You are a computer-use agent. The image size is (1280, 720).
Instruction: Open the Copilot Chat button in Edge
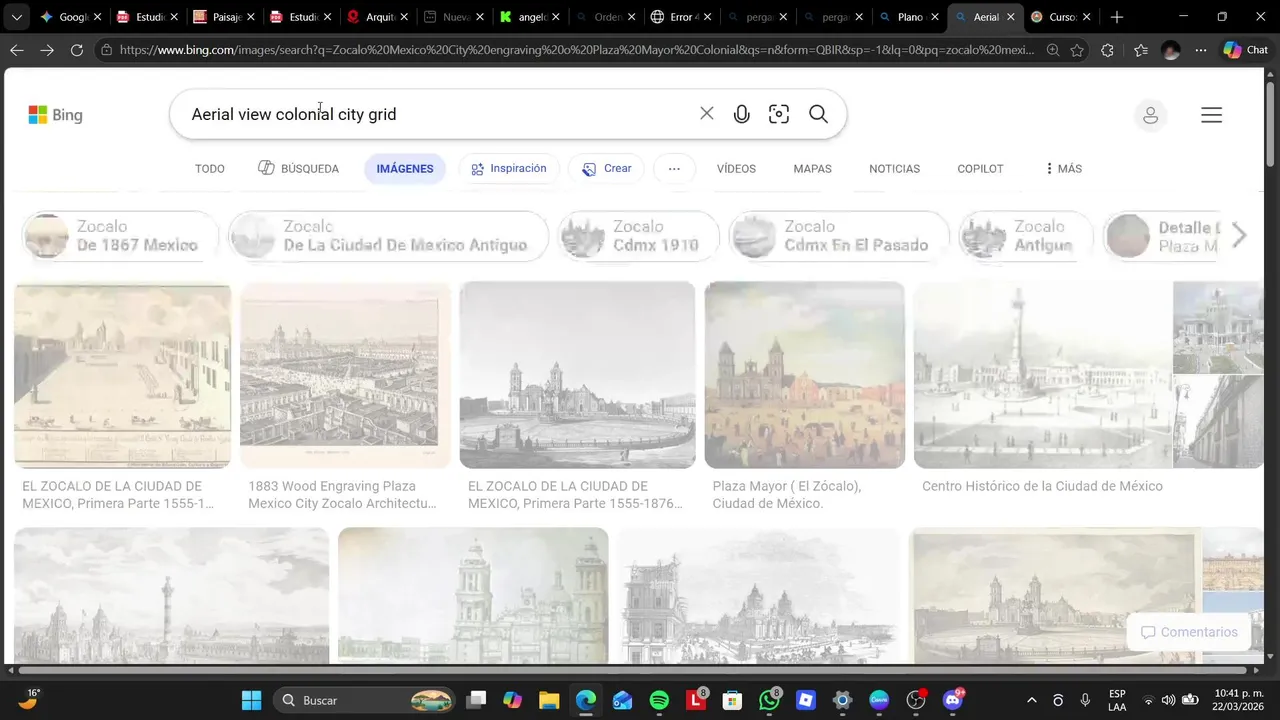pos(1245,50)
